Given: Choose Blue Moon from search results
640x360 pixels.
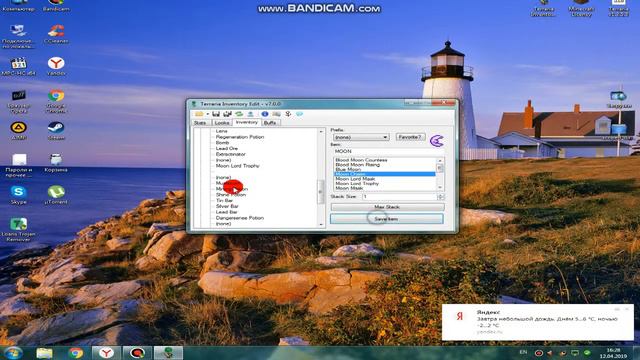Looking at the screenshot, I should tap(348, 169).
